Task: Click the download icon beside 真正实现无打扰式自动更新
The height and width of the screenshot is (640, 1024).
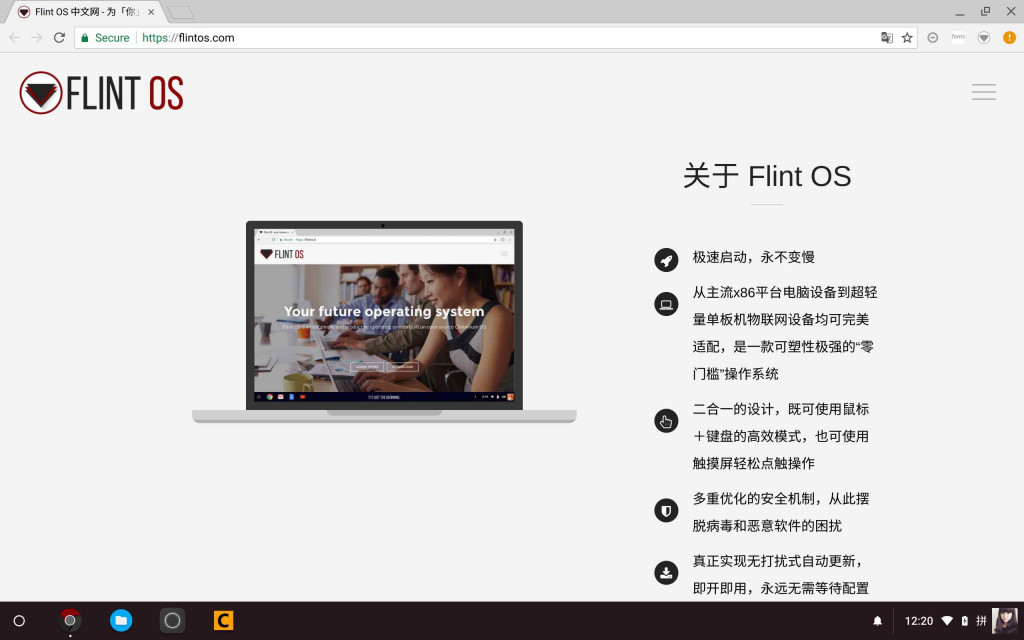Action: [666, 573]
